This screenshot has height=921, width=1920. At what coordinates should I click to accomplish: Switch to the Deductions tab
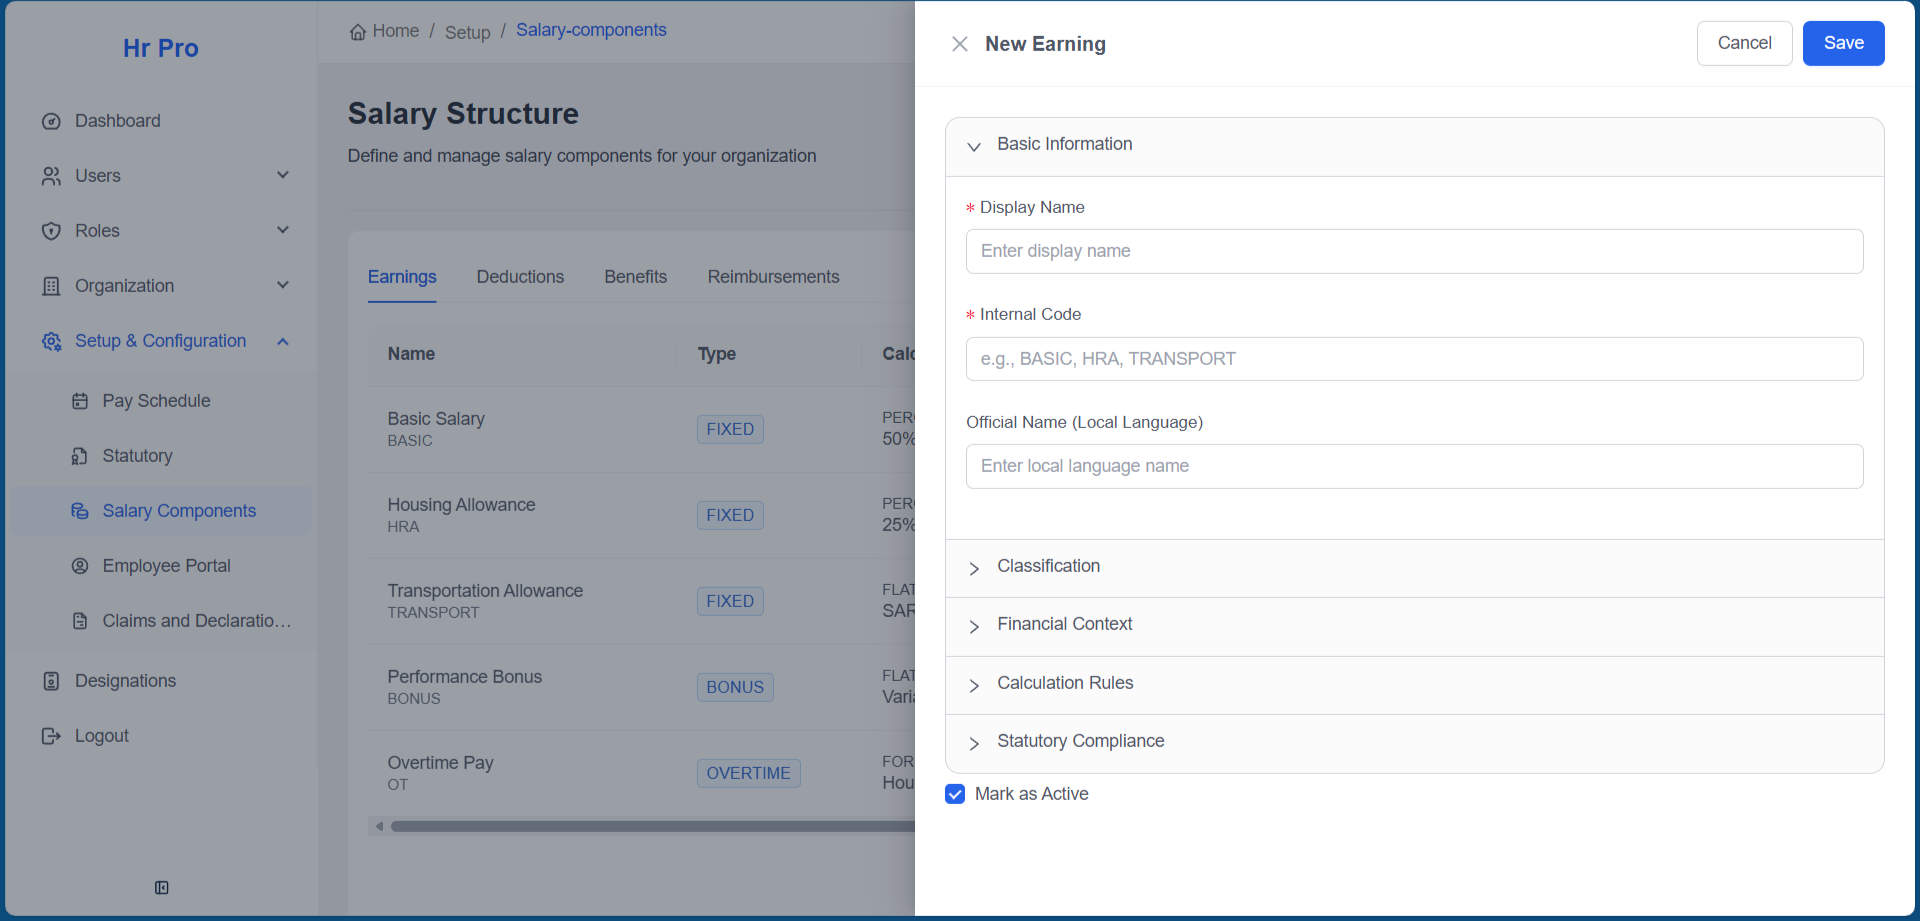pos(520,277)
